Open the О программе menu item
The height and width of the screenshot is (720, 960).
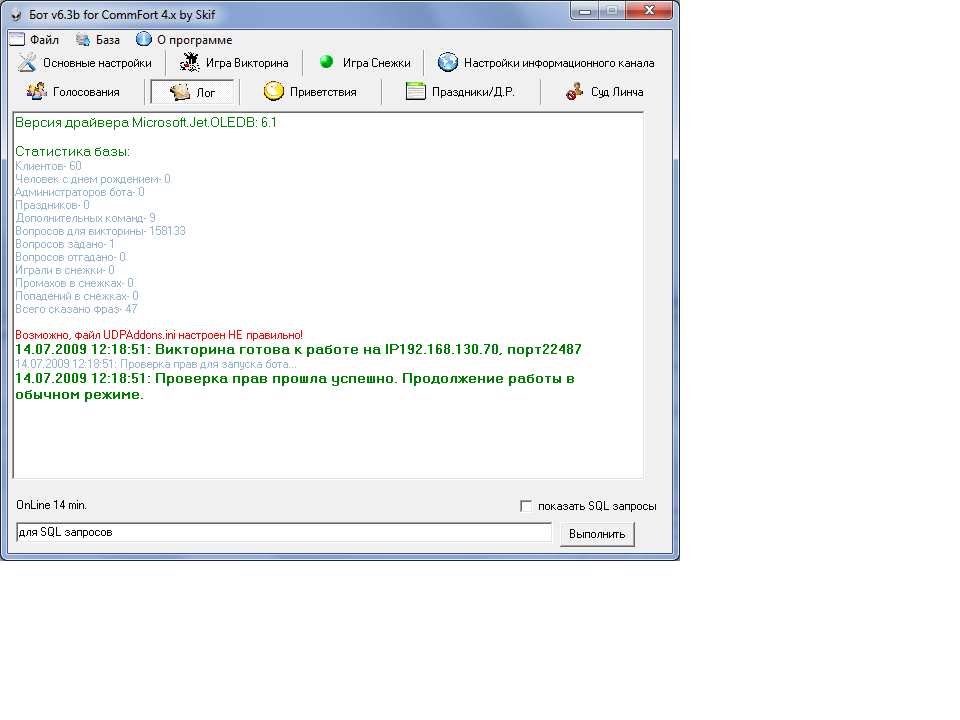[x=194, y=40]
